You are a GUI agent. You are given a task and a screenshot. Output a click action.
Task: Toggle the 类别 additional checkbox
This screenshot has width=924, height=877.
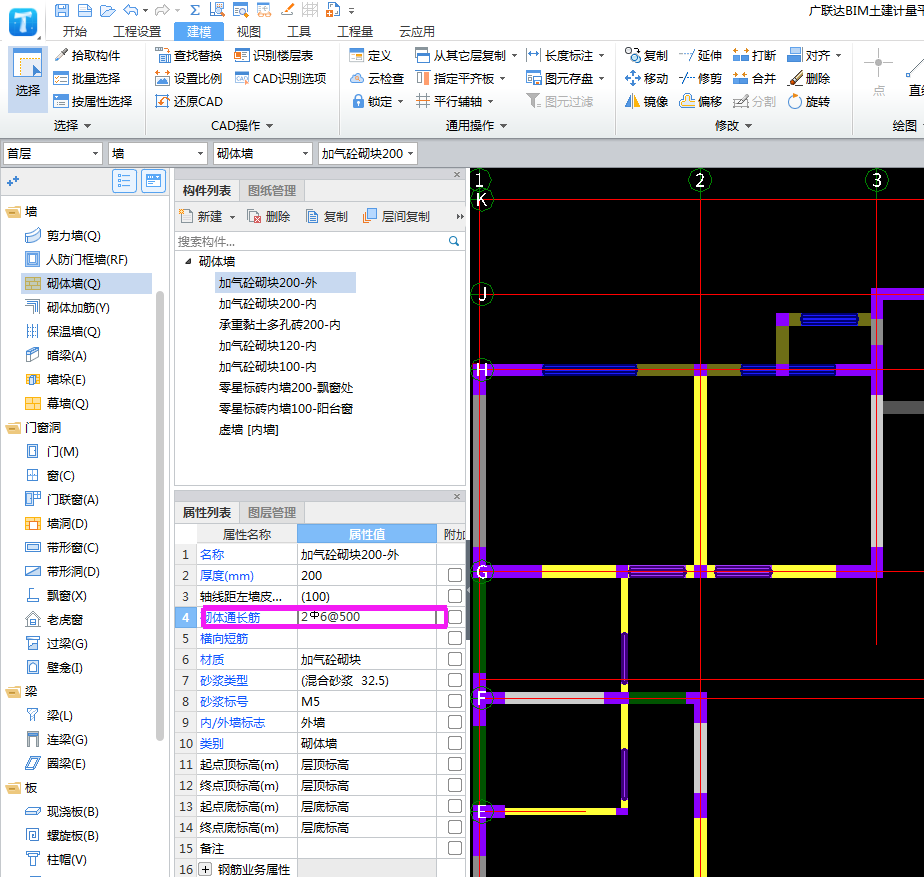pos(454,743)
